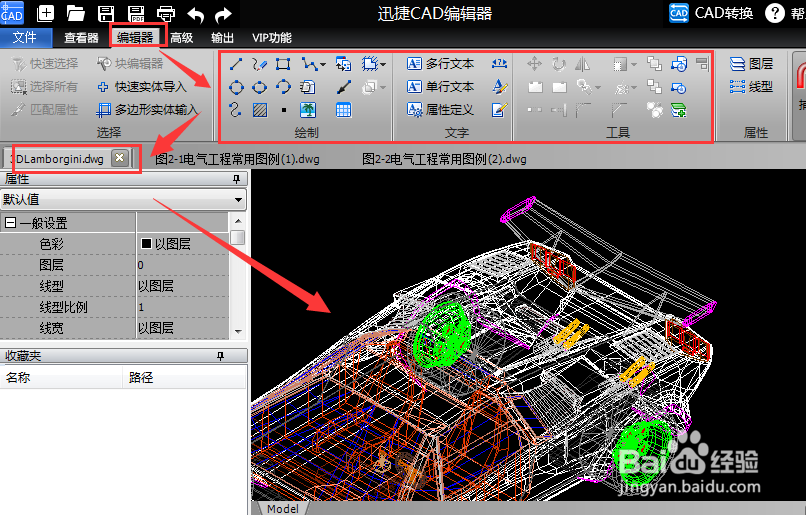
Task: Switch to the 高级 ribbon tab
Action: [181, 38]
